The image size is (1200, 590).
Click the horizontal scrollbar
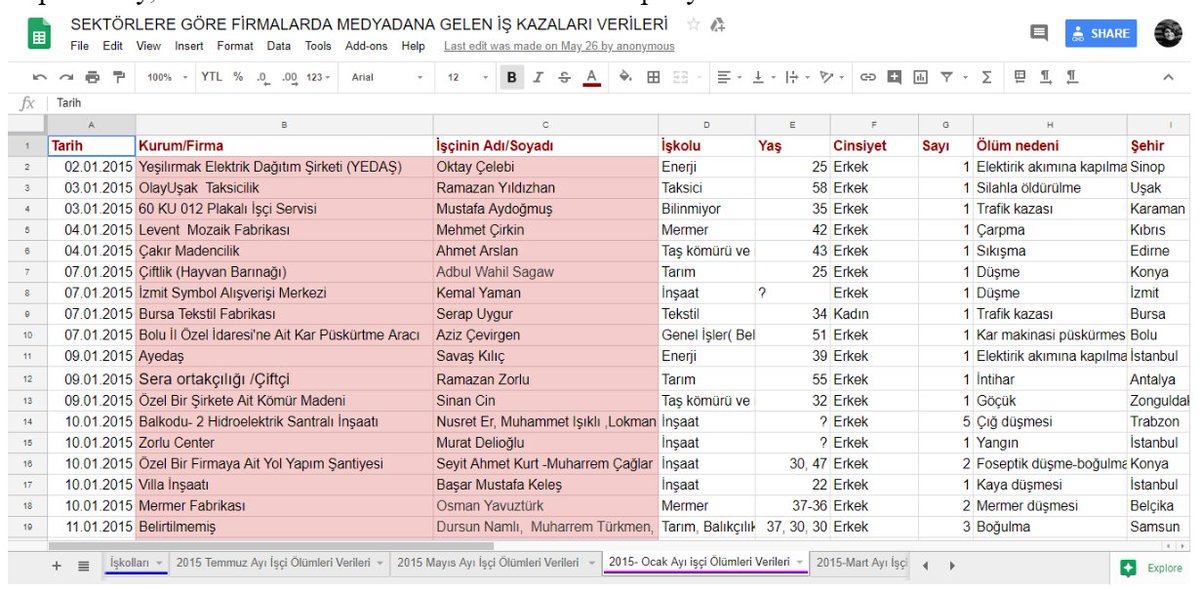270,545
